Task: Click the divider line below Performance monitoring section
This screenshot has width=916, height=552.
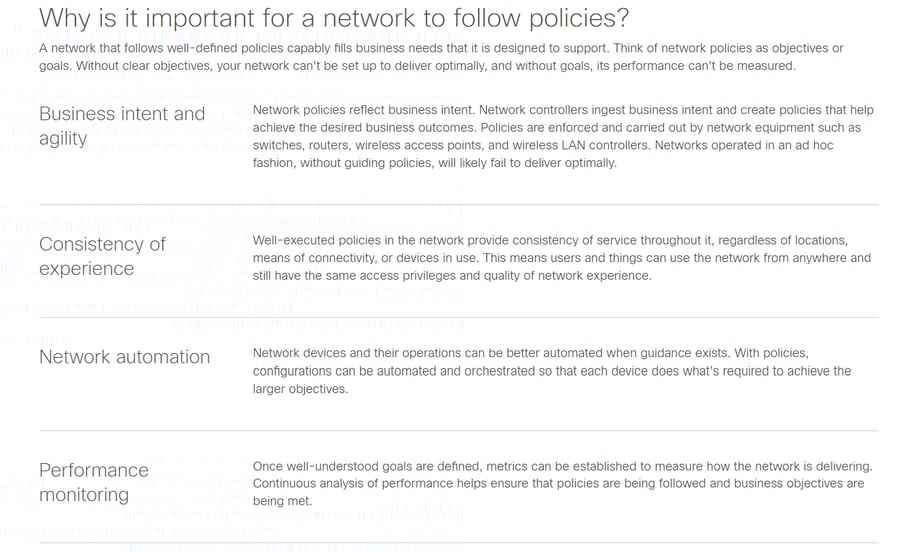Action: coord(458,543)
